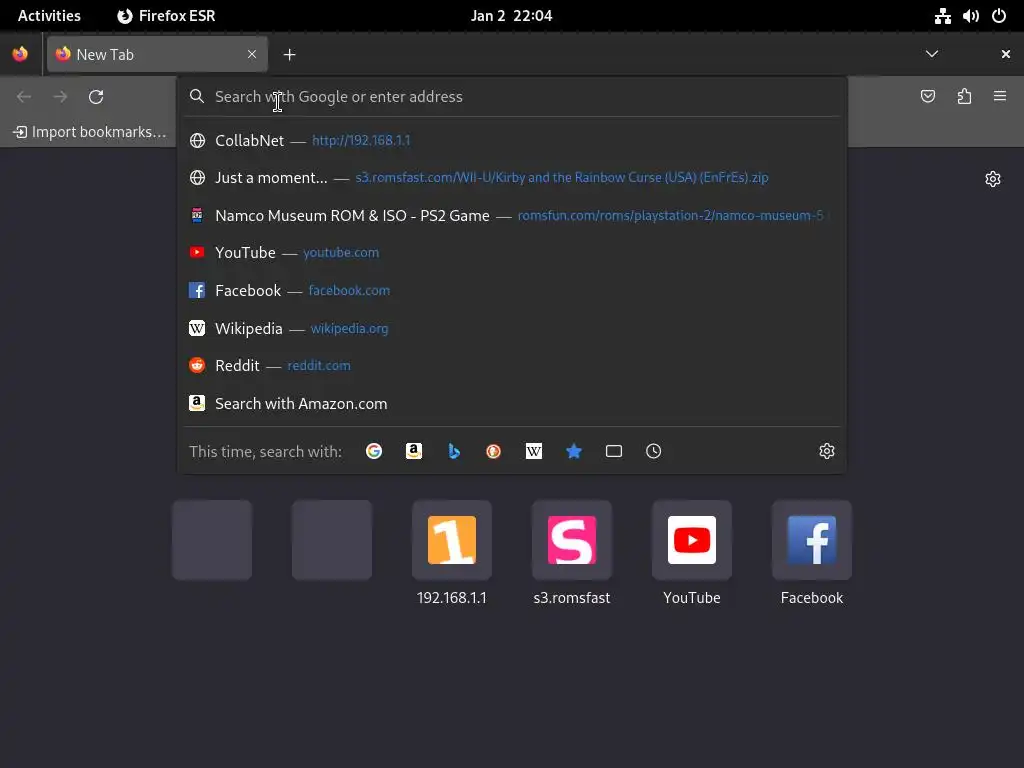Open the Extensions puzzle icon
The image size is (1024, 768).
(x=964, y=97)
